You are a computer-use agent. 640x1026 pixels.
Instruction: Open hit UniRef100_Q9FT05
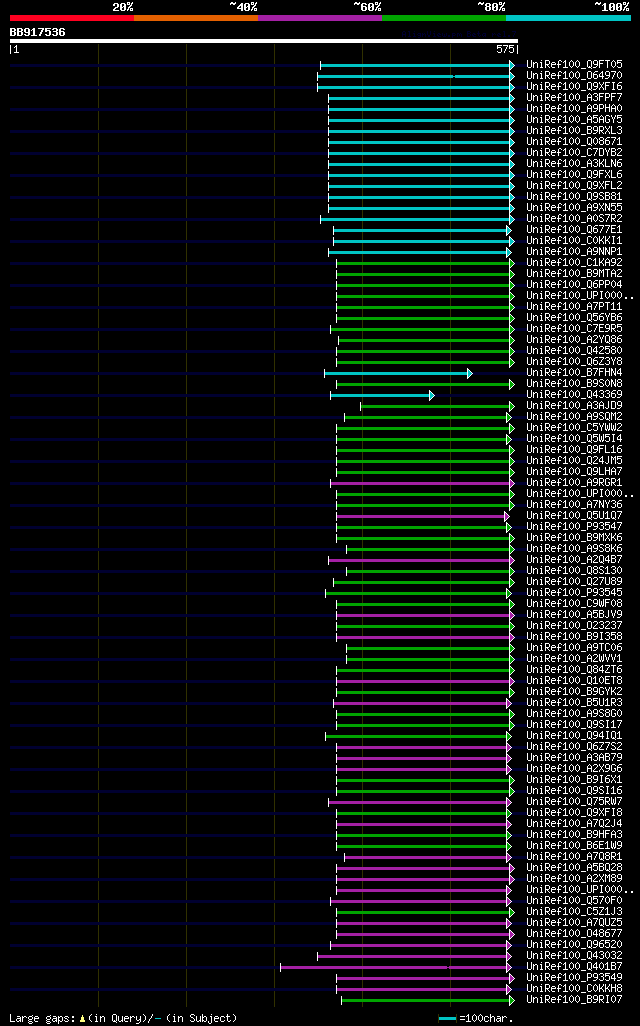tap(575, 64)
